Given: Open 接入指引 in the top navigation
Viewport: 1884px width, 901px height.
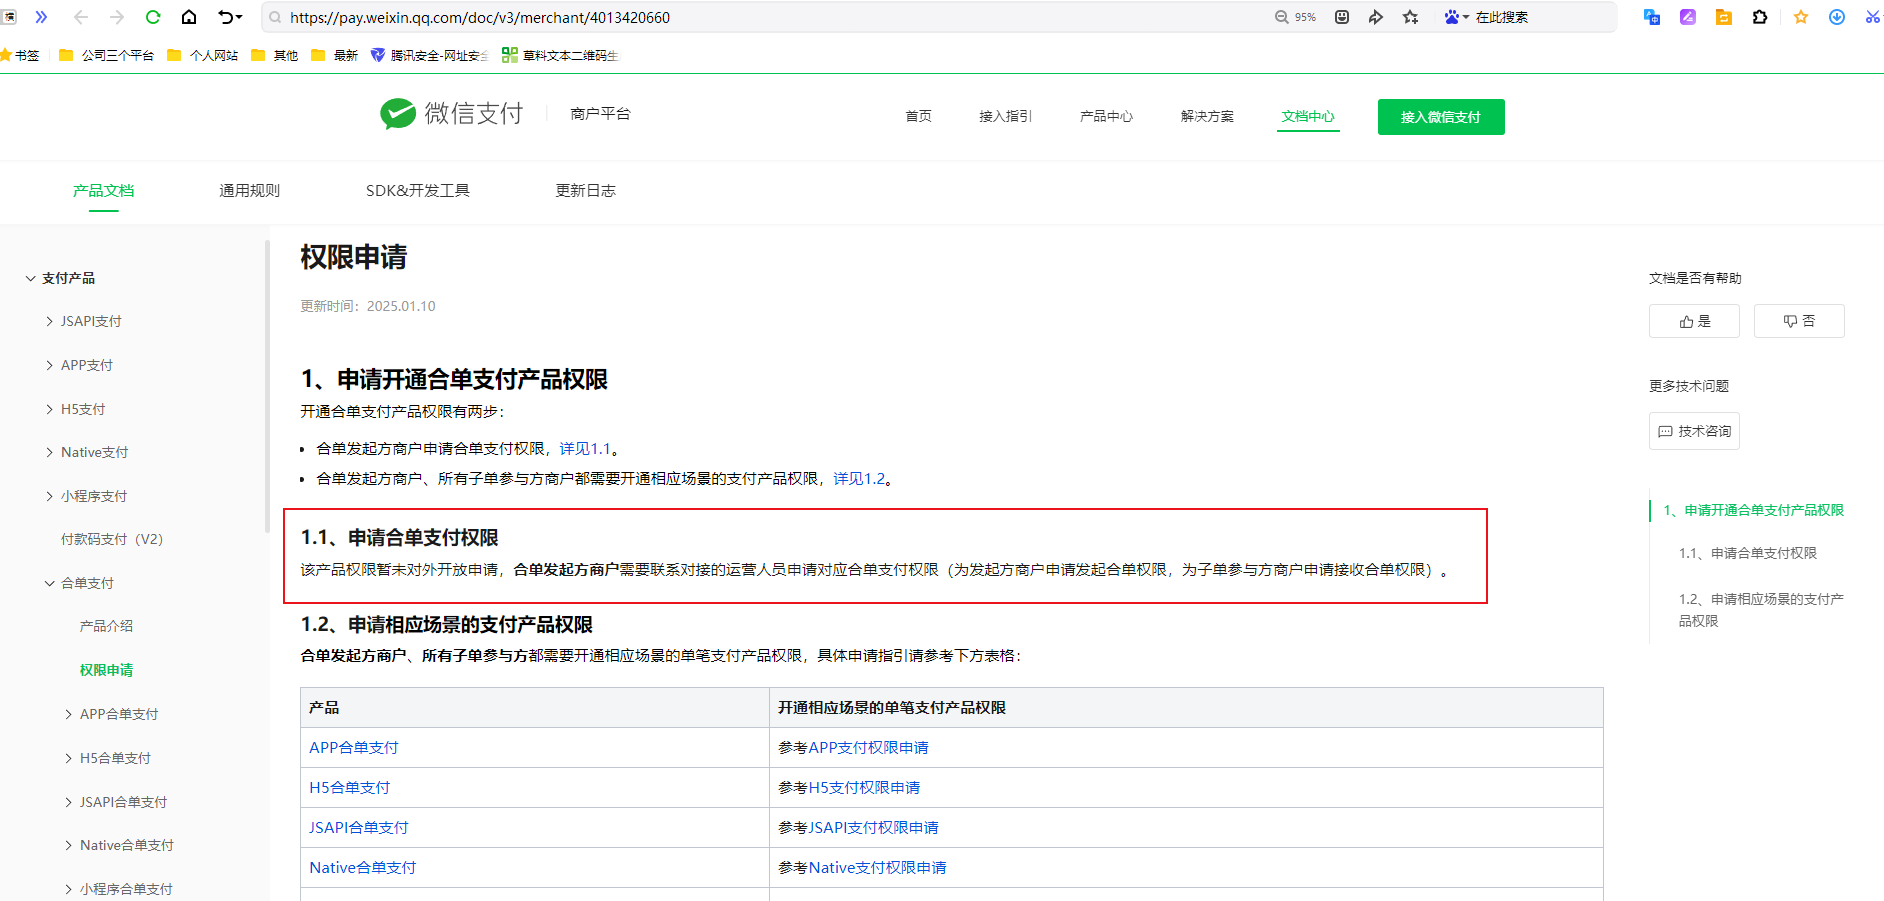Looking at the screenshot, I should pos(1005,116).
